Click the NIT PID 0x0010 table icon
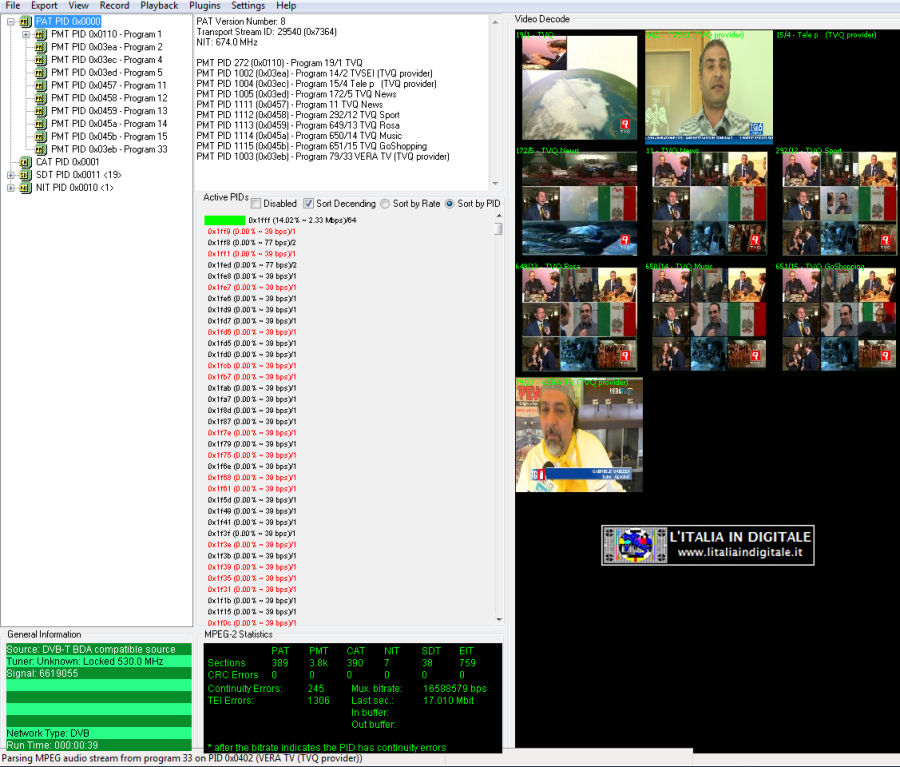 click(25, 188)
